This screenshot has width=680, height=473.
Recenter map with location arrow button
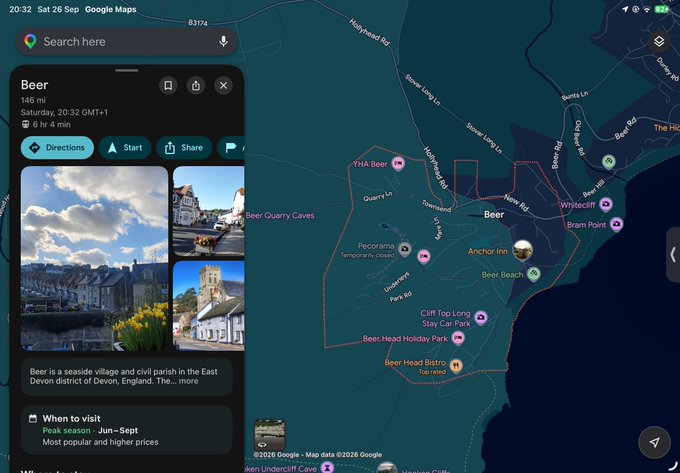pos(654,442)
